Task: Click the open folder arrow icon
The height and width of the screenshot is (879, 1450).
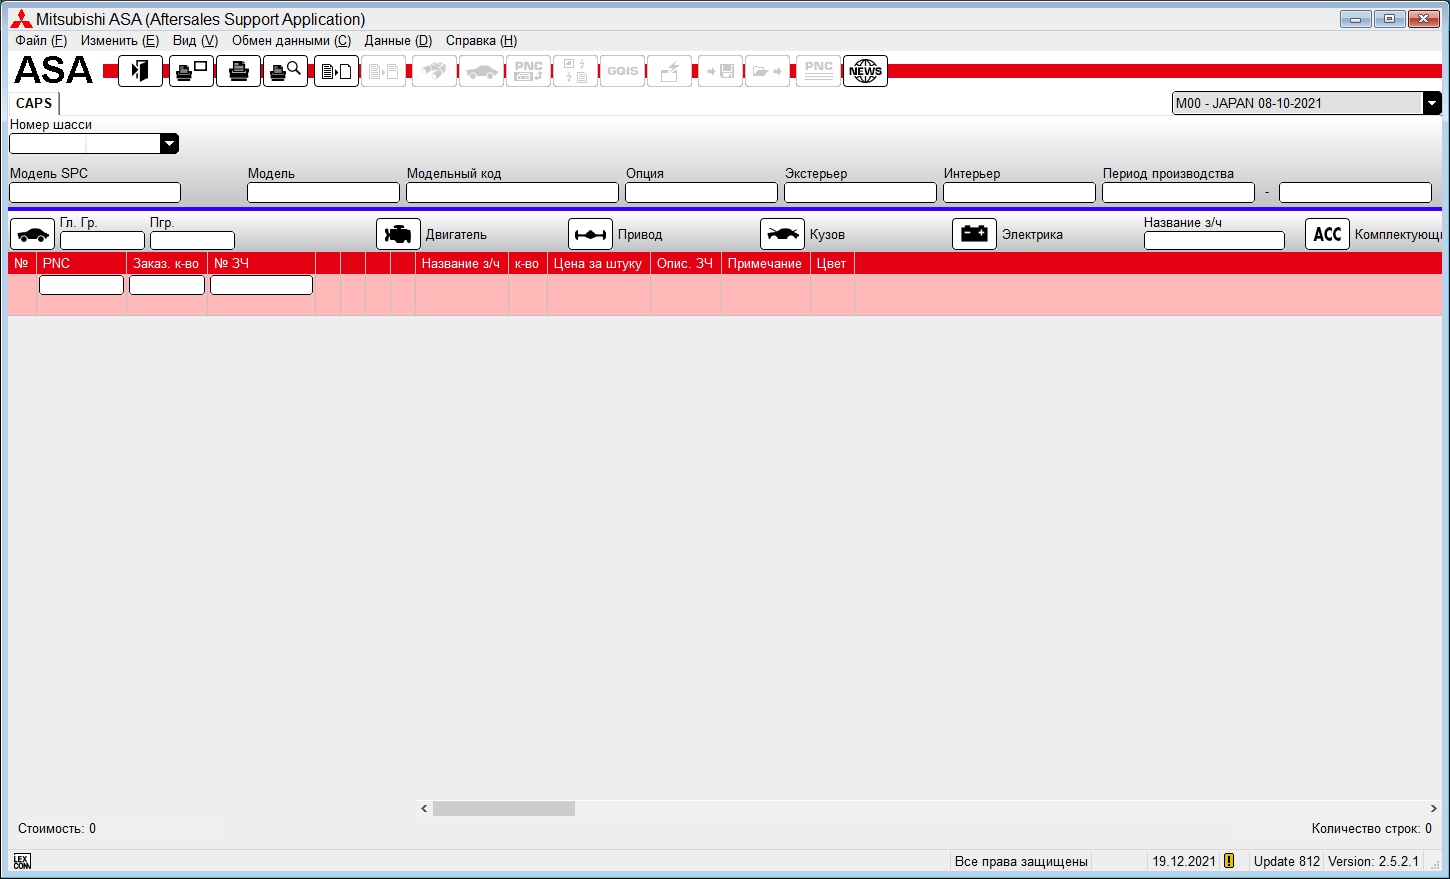Action: click(x=767, y=71)
